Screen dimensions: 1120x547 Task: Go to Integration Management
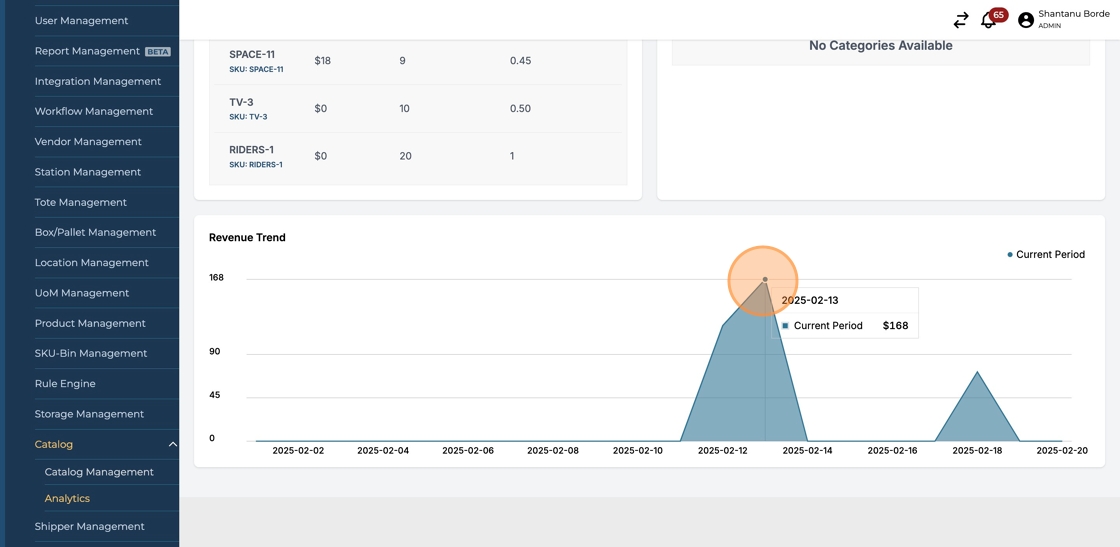coord(97,81)
